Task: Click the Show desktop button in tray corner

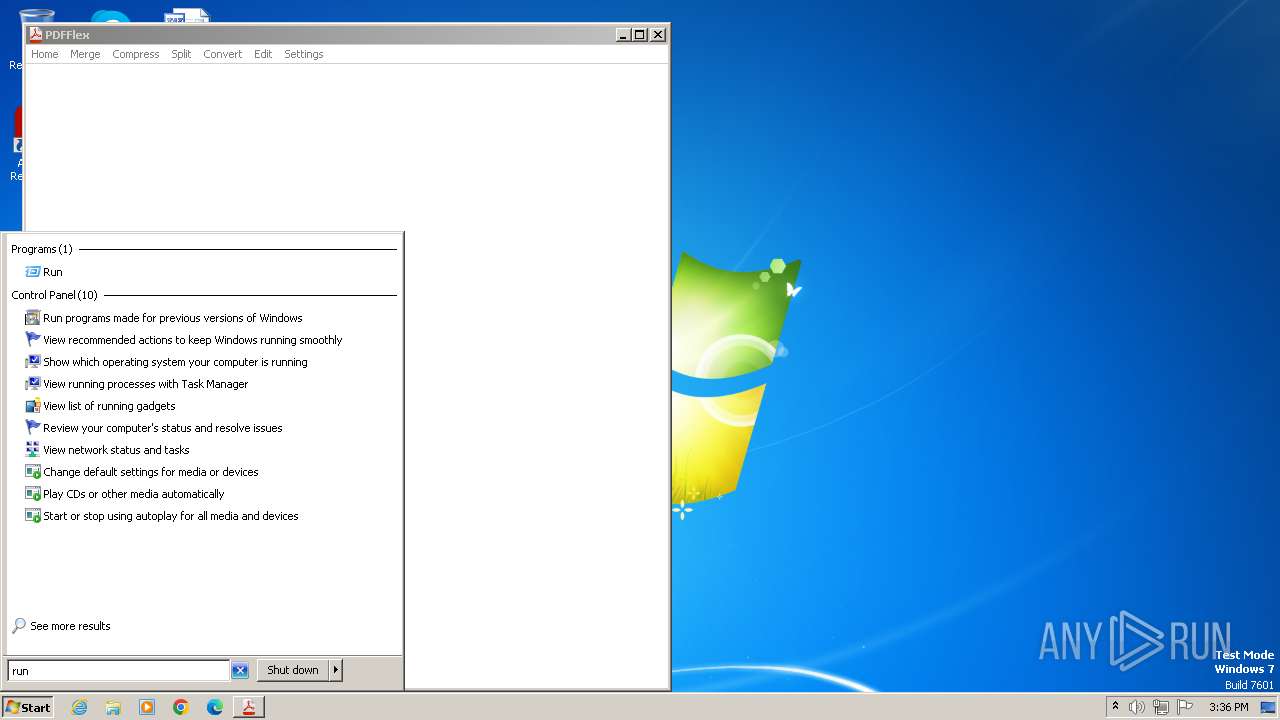Action: pyautogui.click(x=1268, y=707)
